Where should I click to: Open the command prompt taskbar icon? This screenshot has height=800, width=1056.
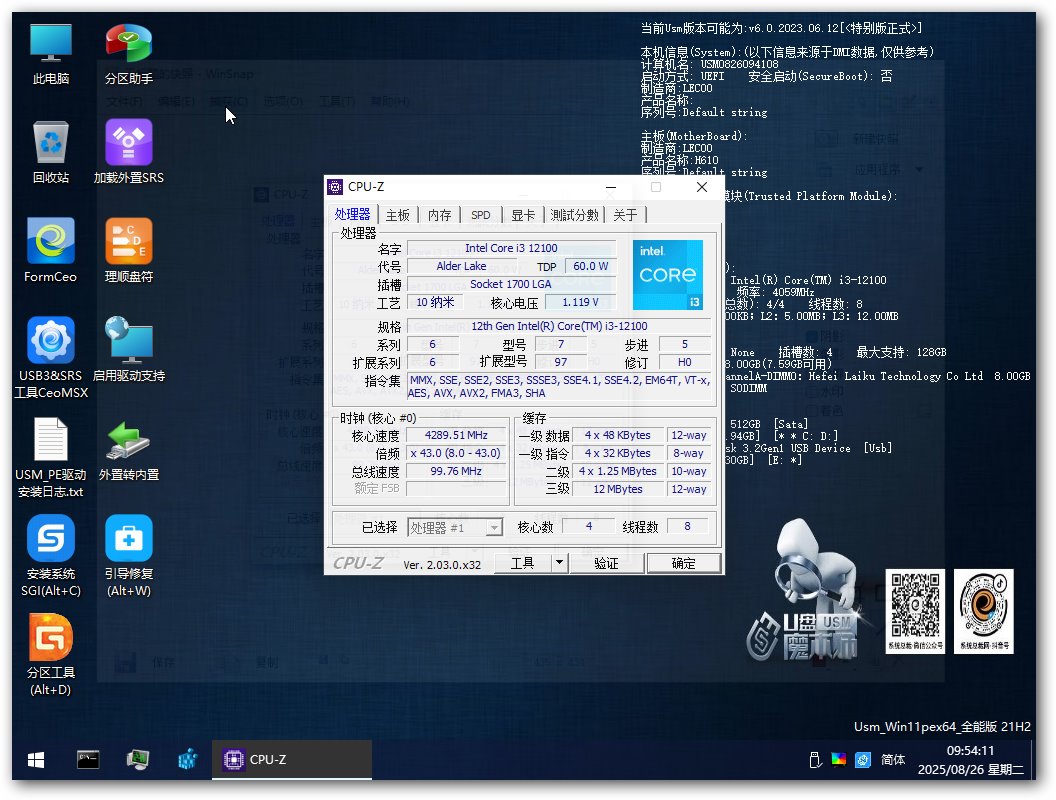(88, 760)
